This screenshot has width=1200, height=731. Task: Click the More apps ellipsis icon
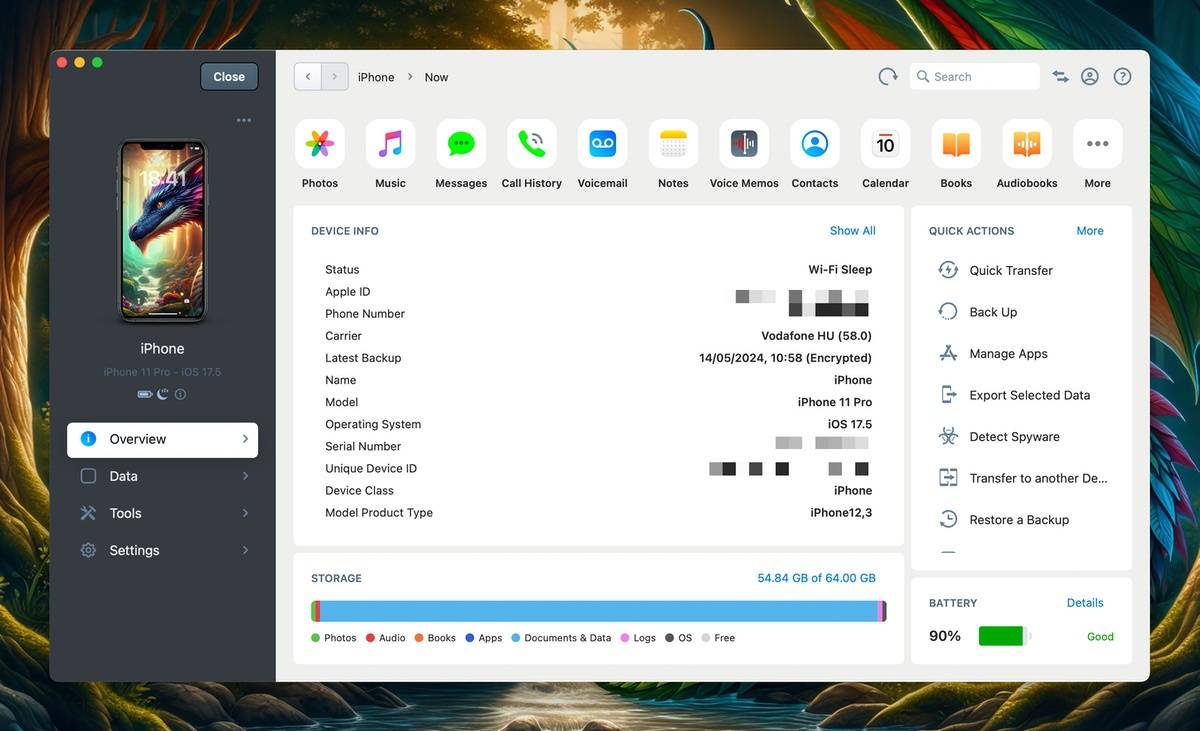[x=1098, y=144]
